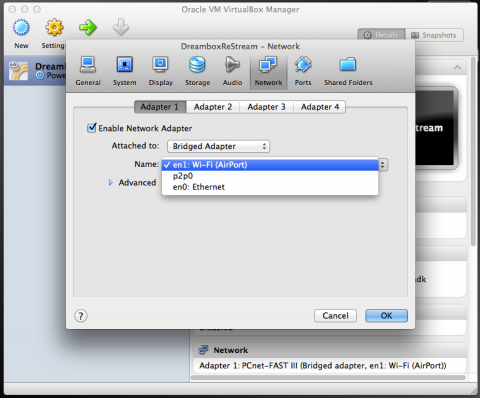
Task: Switch to the Adapter 4 tab
Action: 320,107
